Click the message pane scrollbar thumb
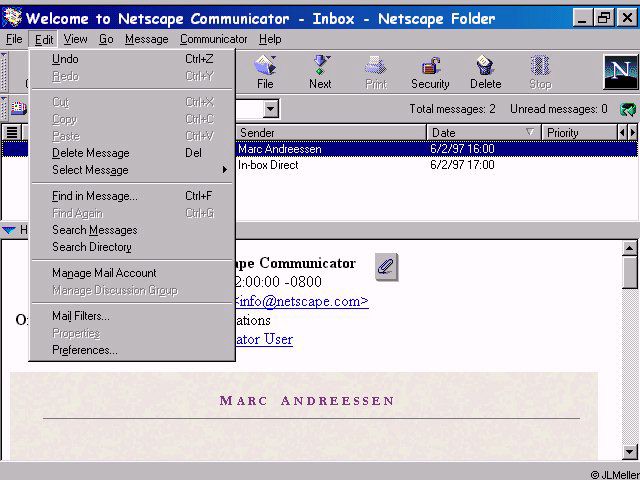640x480 pixels. [630, 273]
